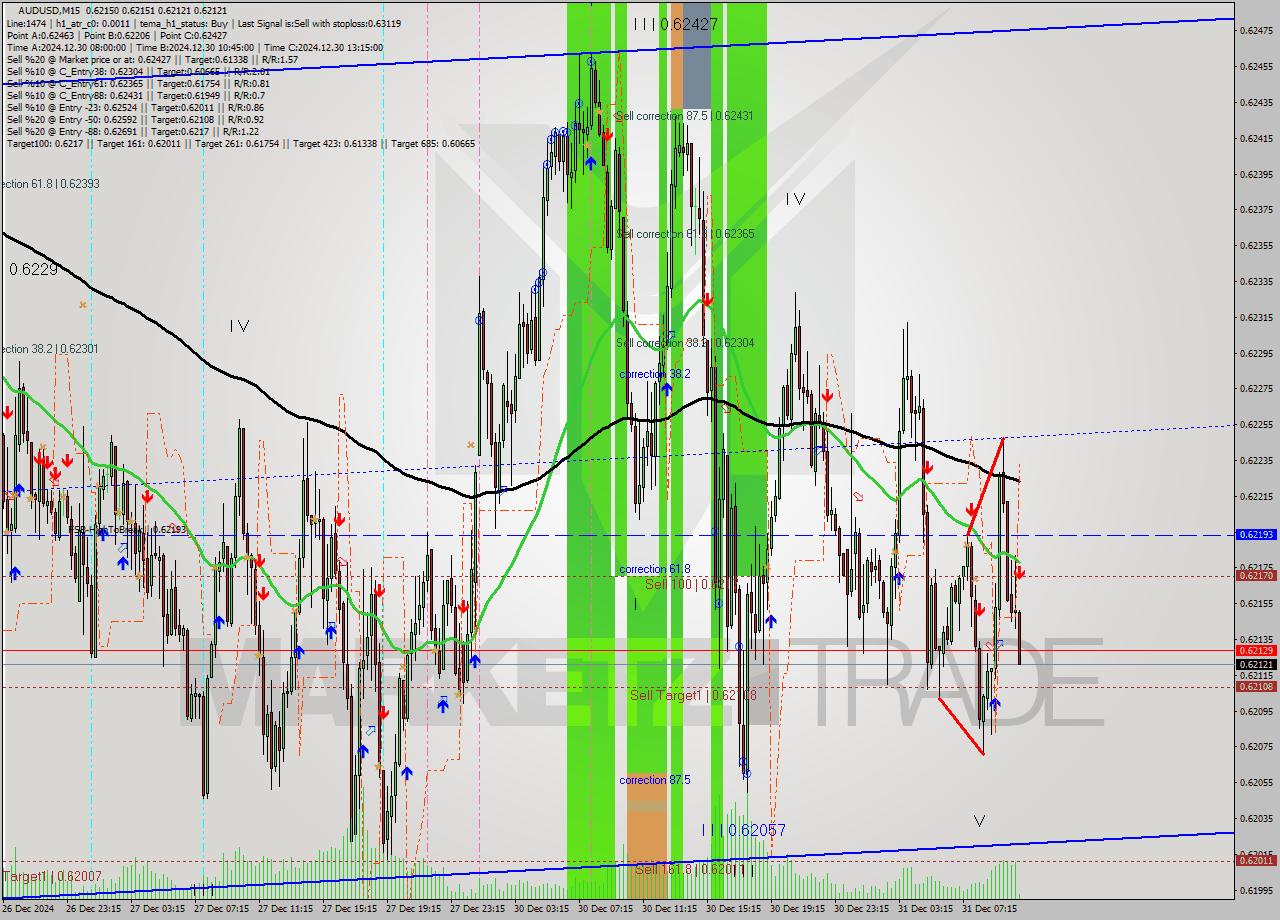Click the 'Time A:2024.12.30 08:00:00' line
Screen dimensions: 1280x920
(194, 46)
